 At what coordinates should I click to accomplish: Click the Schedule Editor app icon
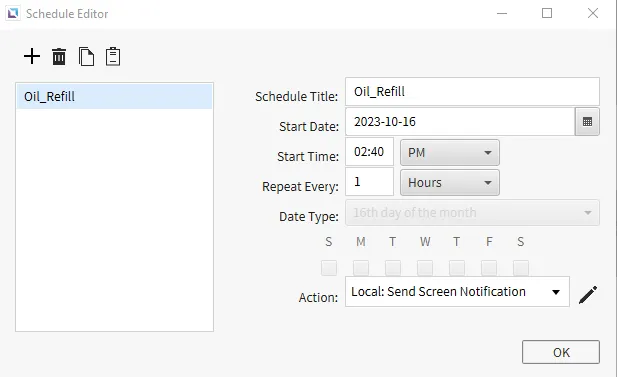point(13,13)
